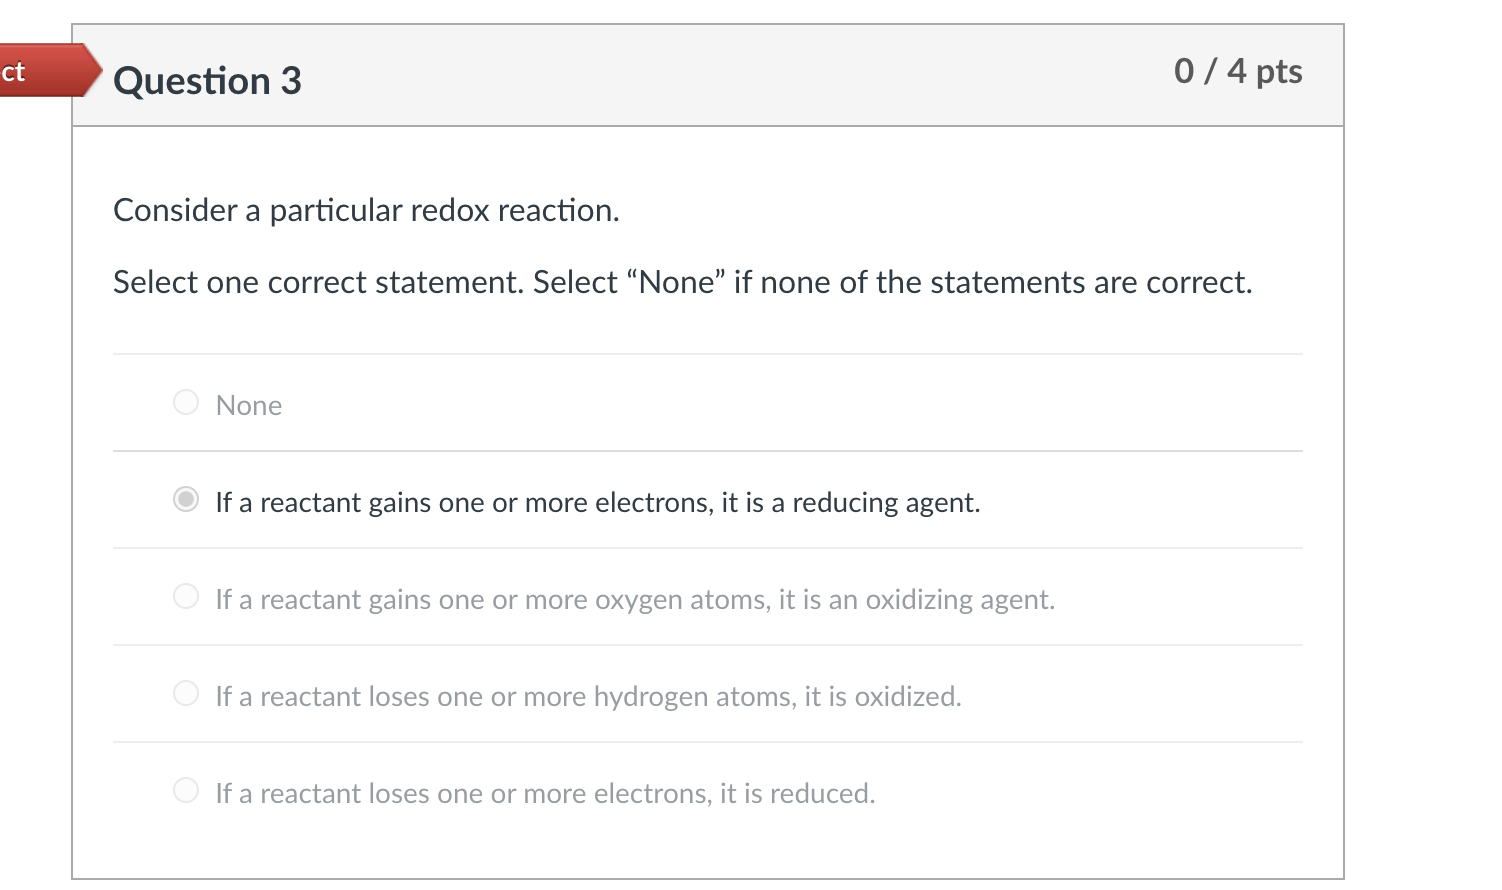Click the "Consider a particular redox reaction" prompt
The image size is (1502, 890).
pyautogui.click(x=366, y=210)
